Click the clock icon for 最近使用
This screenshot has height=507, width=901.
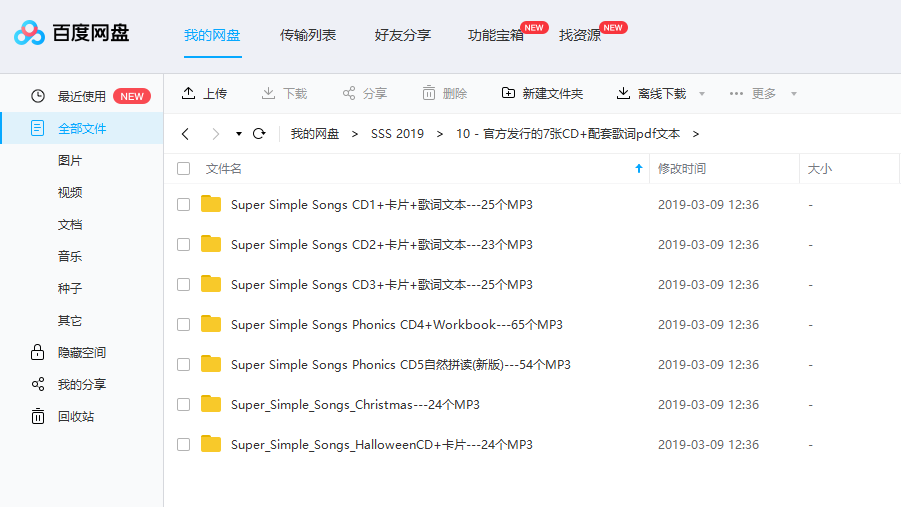tap(38, 96)
